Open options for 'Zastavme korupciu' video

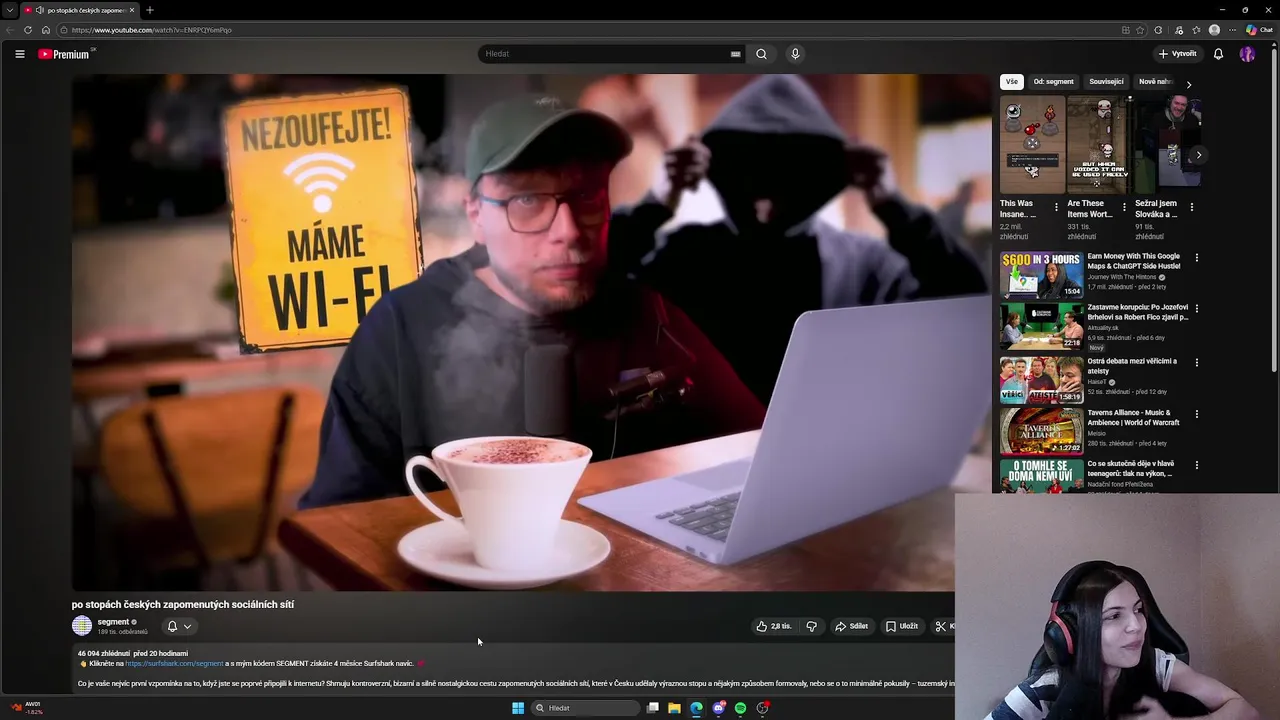pos(1196,309)
